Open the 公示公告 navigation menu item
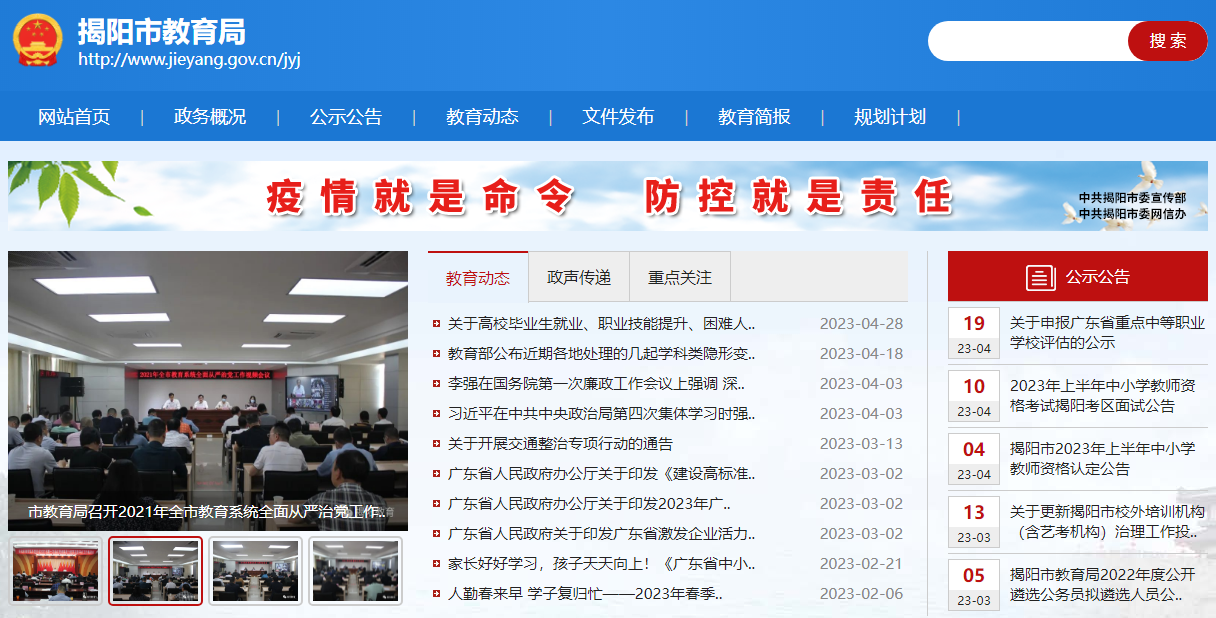This screenshot has height=618, width=1216. coord(346,117)
